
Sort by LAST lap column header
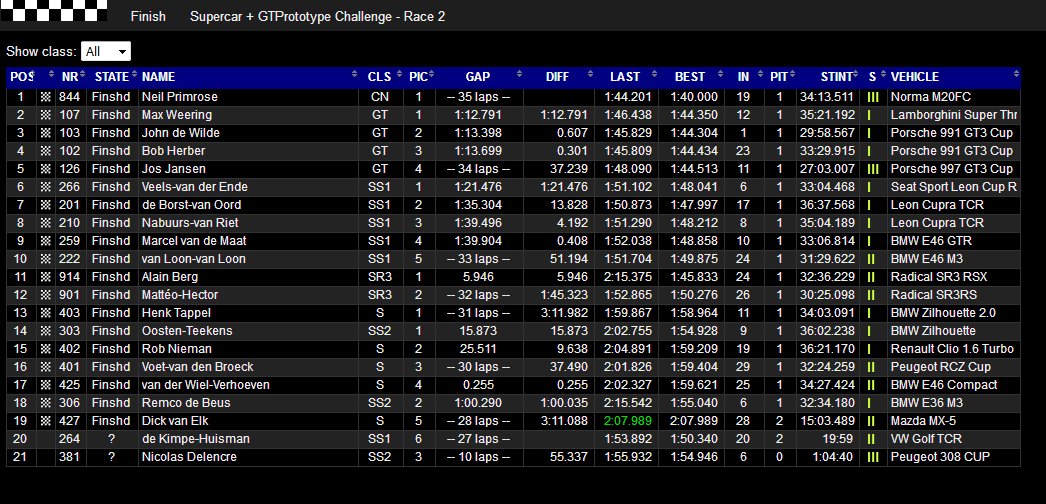(x=626, y=77)
